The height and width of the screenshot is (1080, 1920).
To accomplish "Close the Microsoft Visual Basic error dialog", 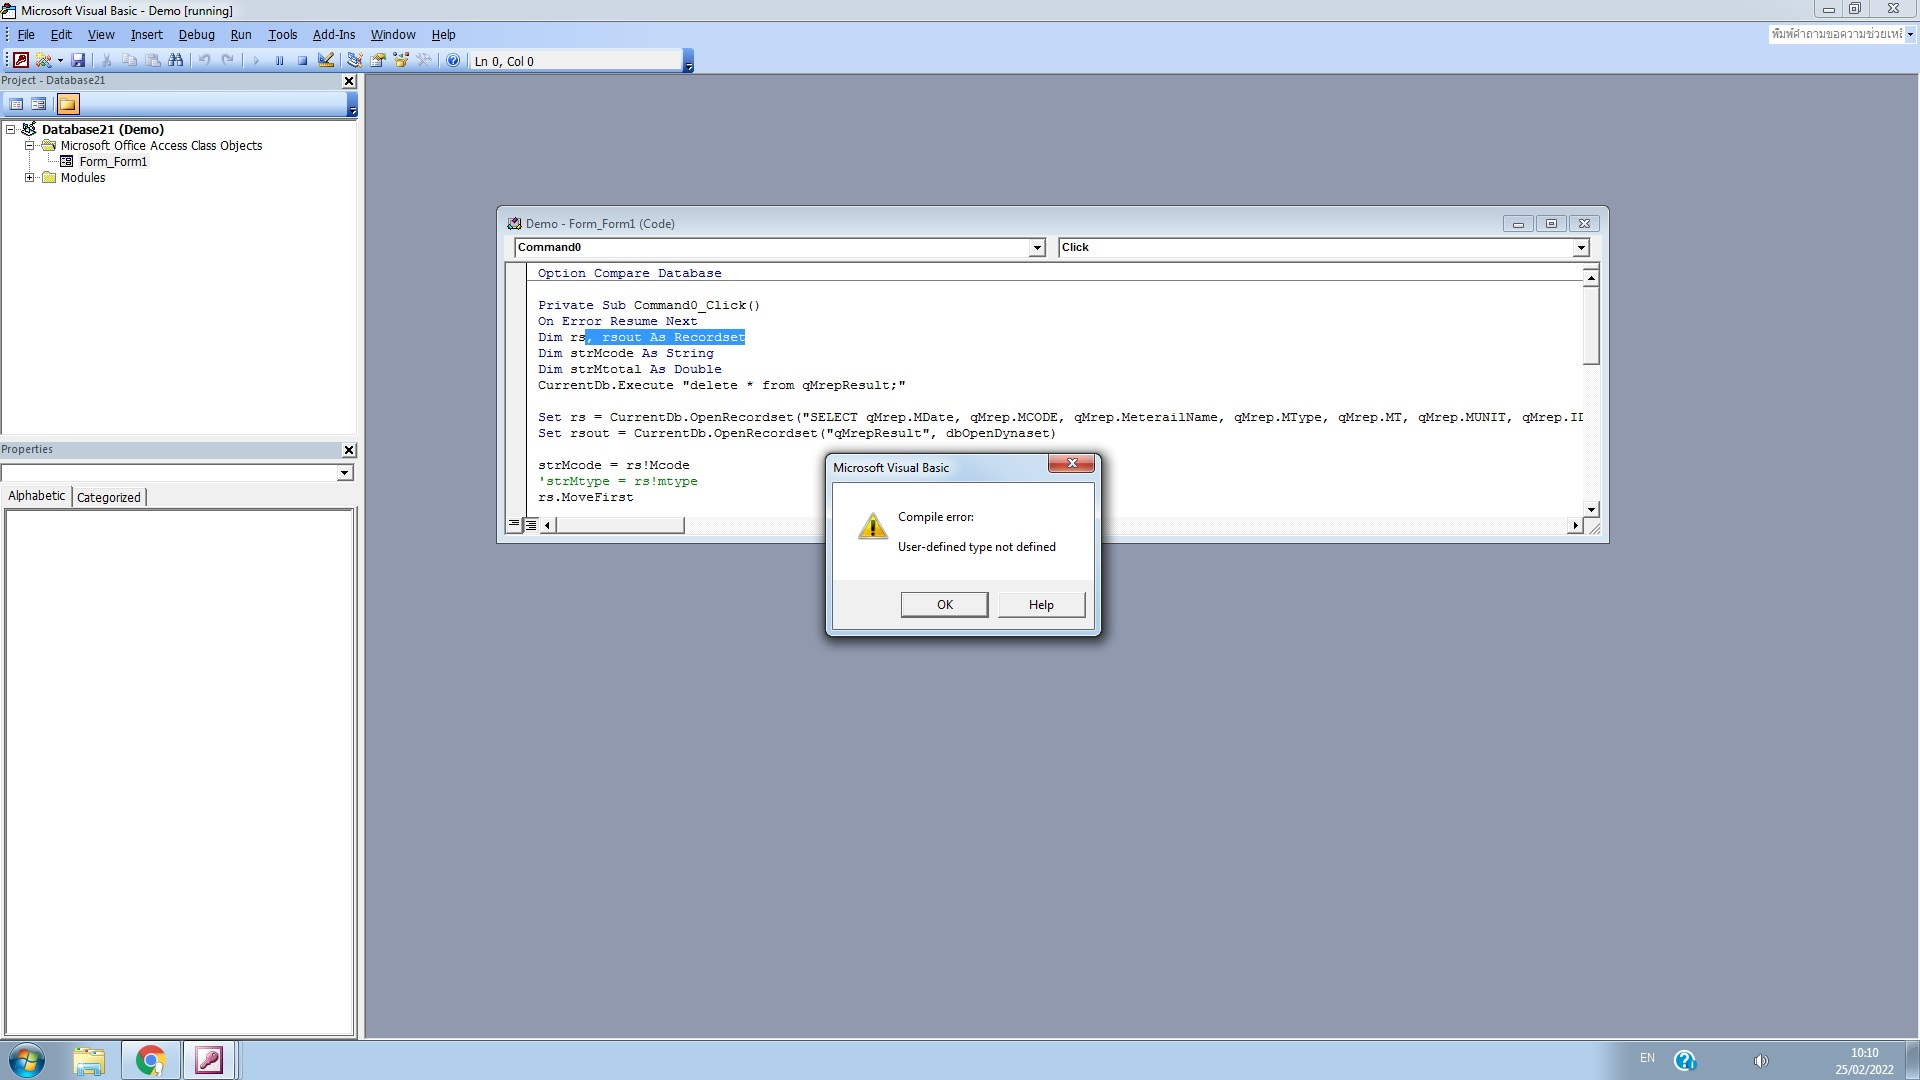I will point(1071,463).
